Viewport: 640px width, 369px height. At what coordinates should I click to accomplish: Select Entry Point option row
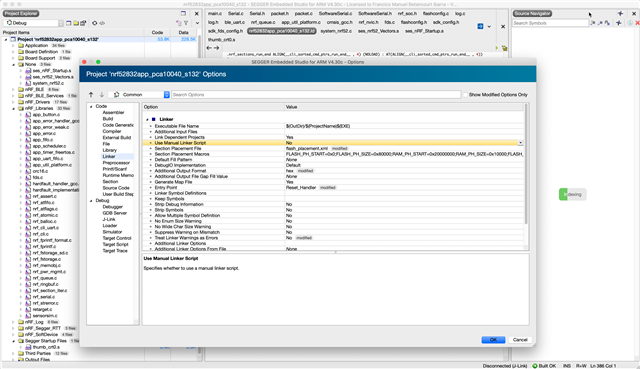coord(333,187)
